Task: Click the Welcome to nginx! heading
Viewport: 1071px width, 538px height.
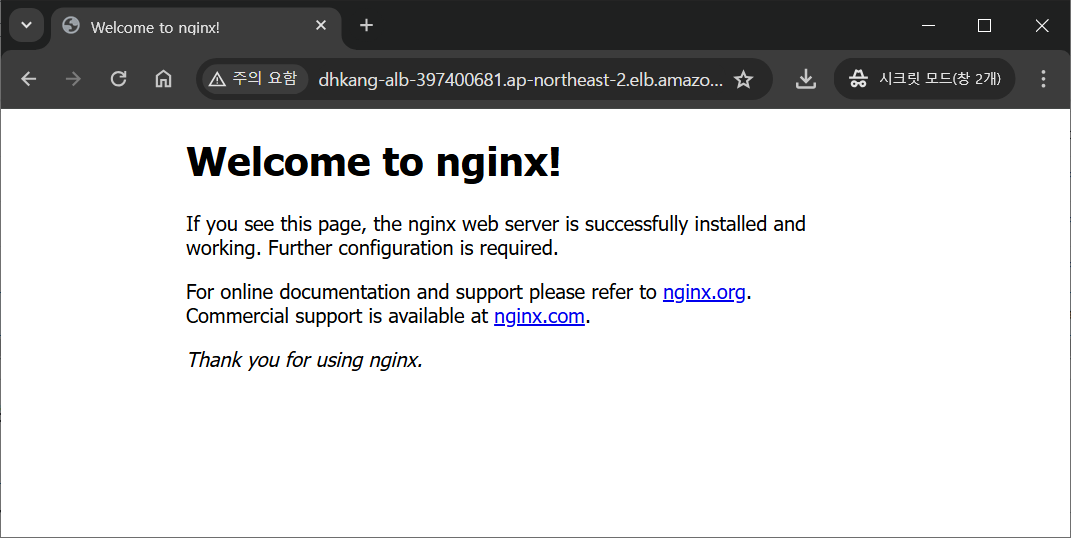Action: (x=374, y=162)
